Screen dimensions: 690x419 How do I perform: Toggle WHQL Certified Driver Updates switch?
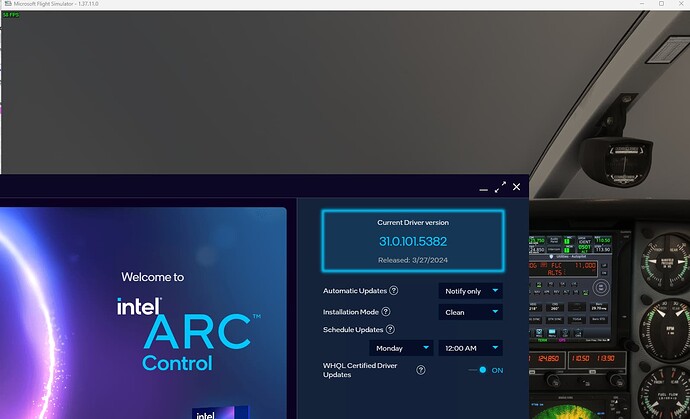[x=478, y=370]
